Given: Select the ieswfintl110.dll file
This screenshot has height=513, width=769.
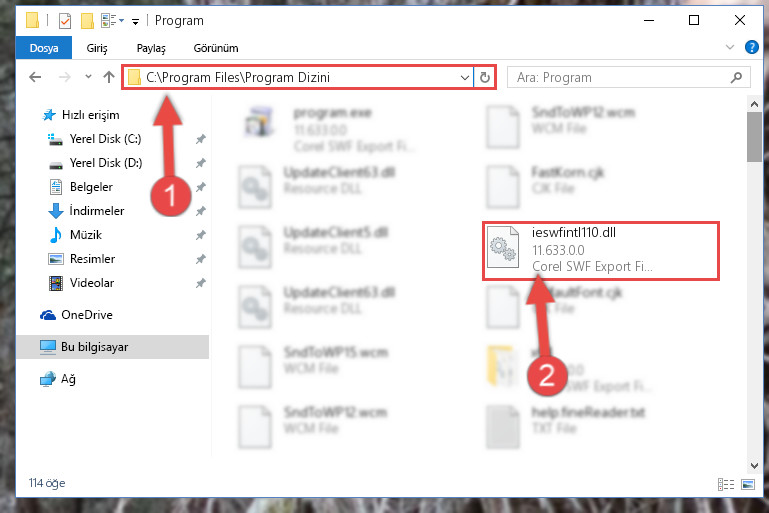Looking at the screenshot, I should 601,251.
